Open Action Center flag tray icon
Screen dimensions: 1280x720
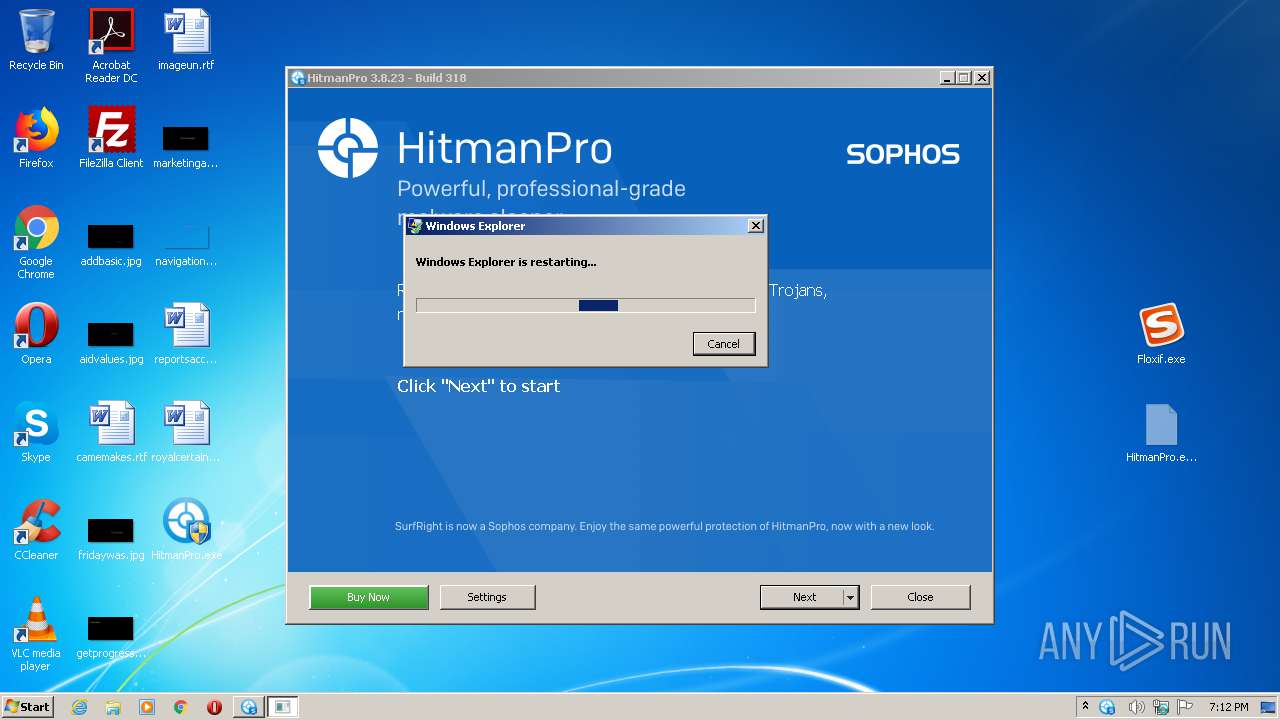(1185, 707)
